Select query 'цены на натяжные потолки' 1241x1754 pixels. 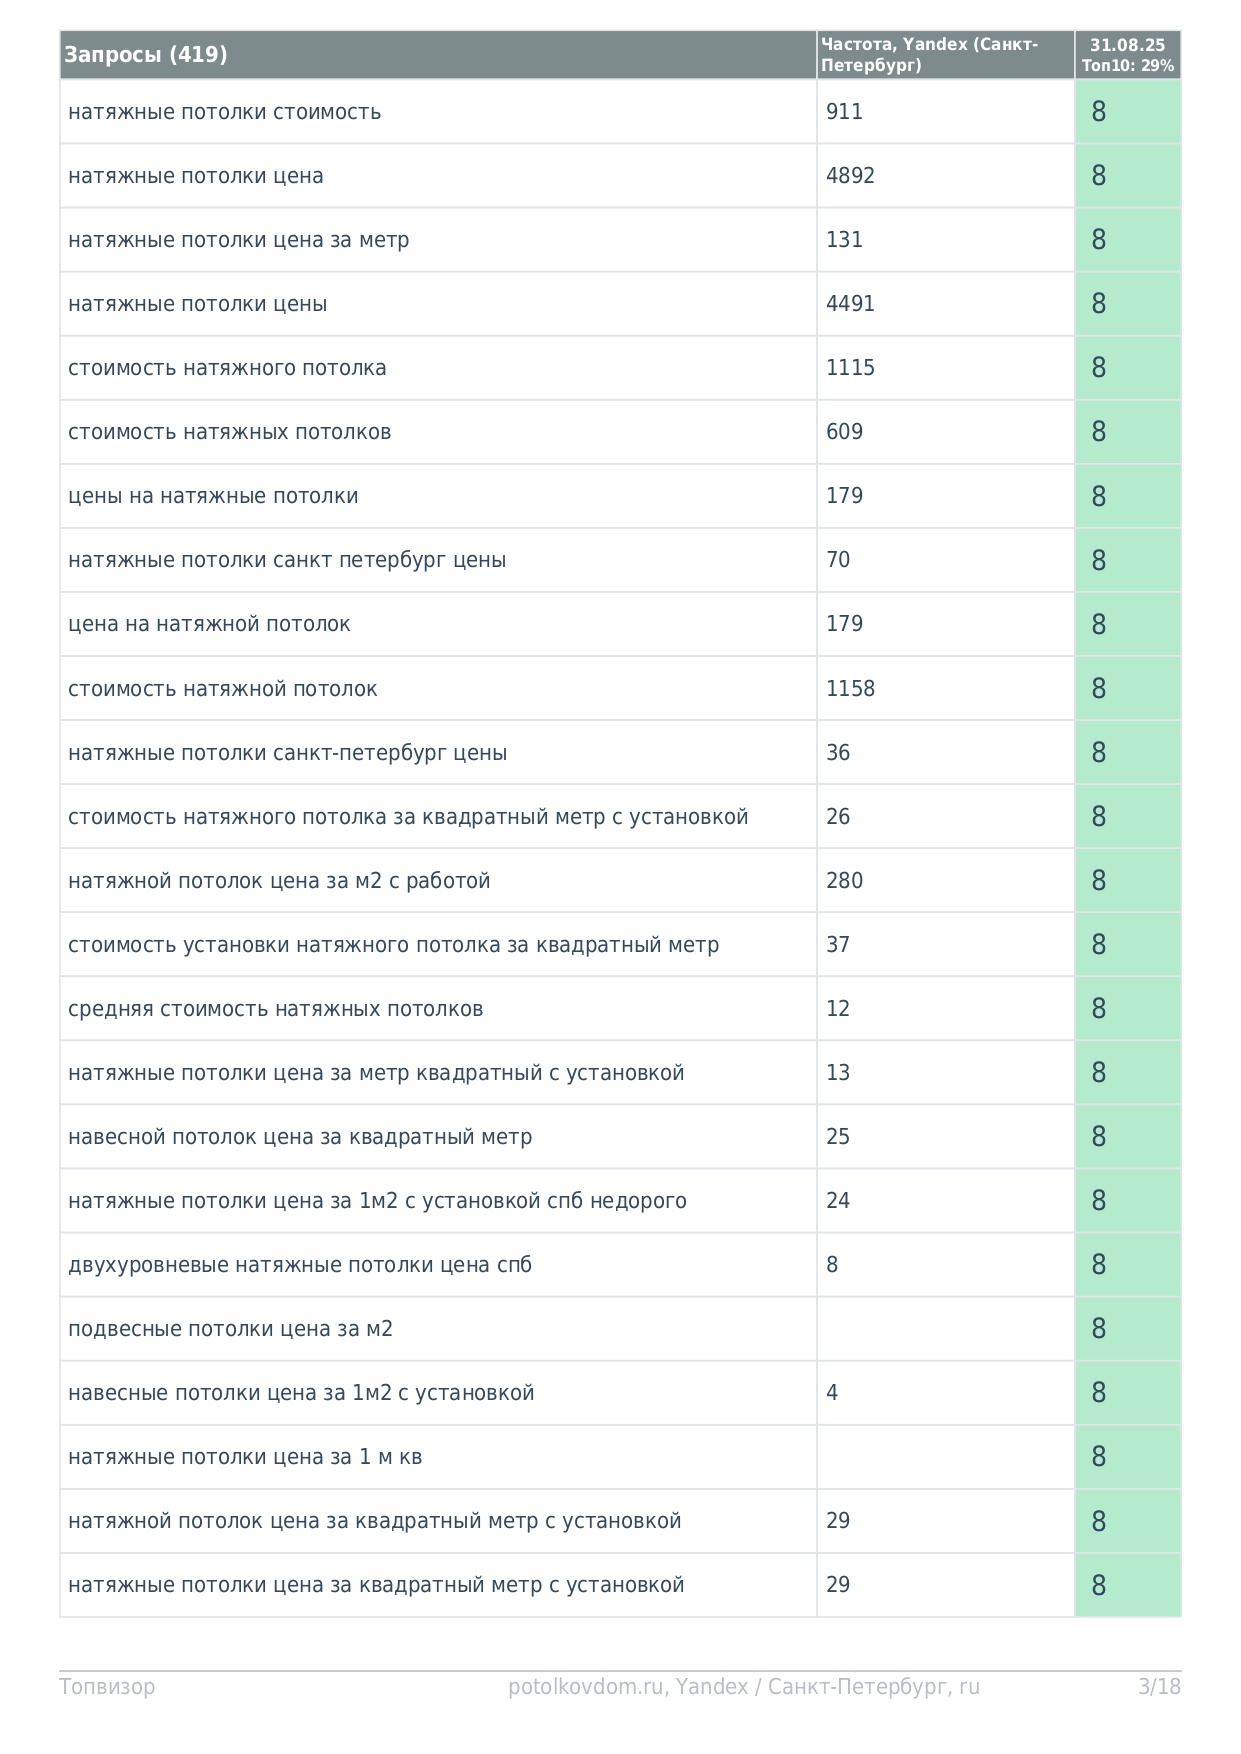tap(213, 496)
